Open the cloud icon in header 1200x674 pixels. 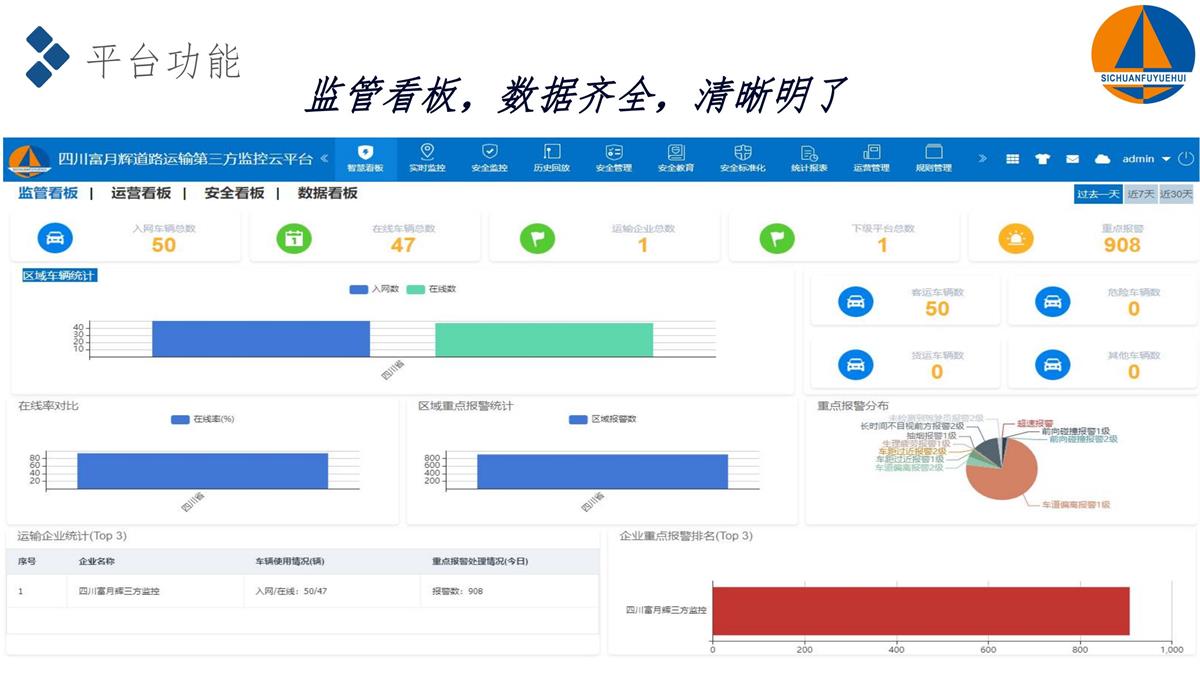(x=1102, y=159)
